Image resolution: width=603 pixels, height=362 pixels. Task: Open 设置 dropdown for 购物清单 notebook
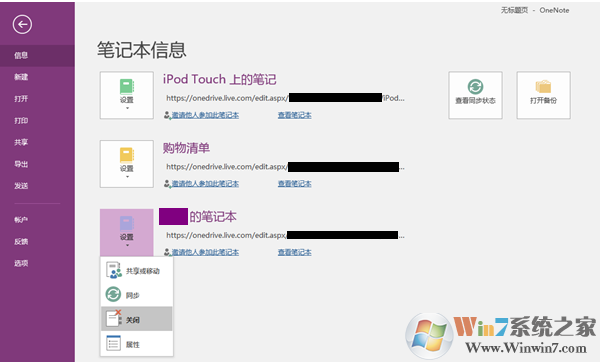[127, 164]
